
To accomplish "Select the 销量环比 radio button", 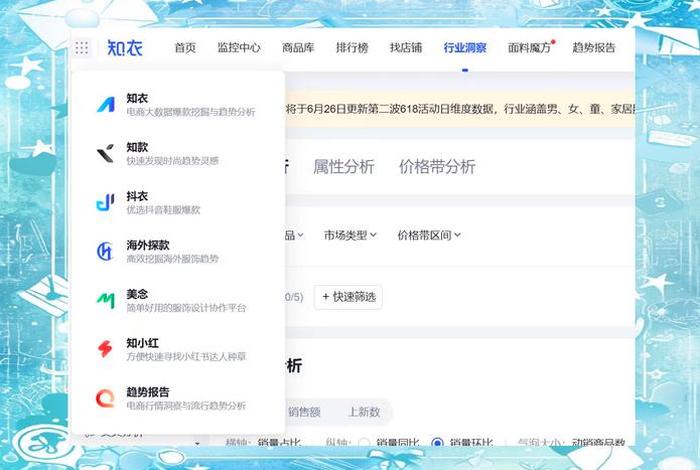I will coord(438,442).
